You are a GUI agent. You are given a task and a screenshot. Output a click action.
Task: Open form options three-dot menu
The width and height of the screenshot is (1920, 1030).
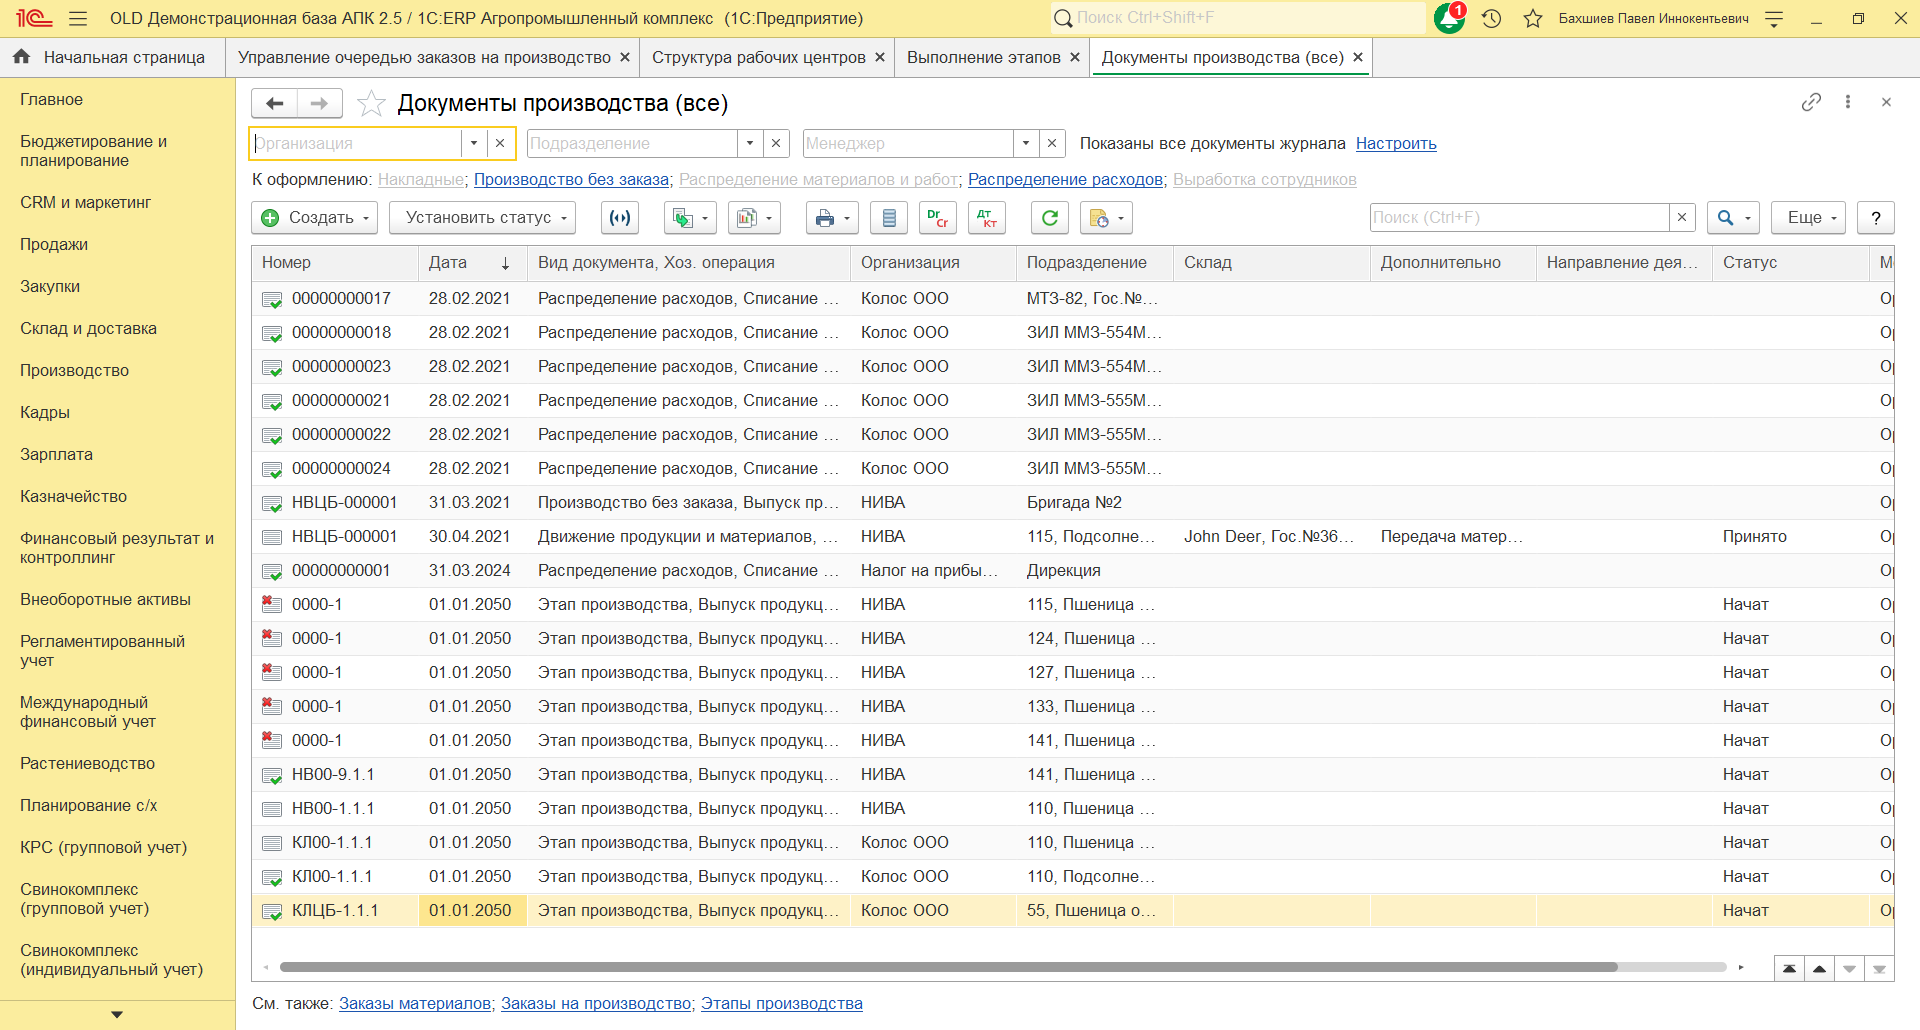pyautogui.click(x=1848, y=102)
